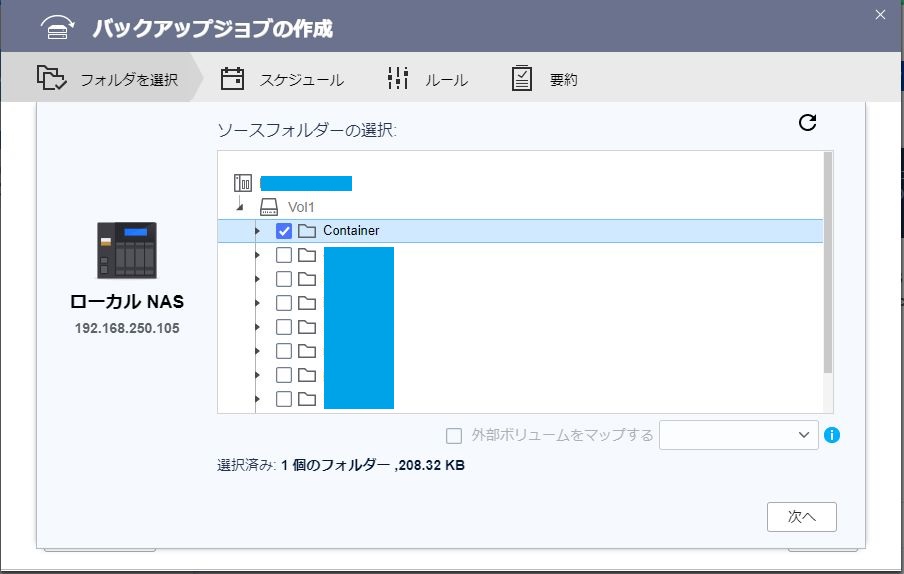Viewport: 904px width, 574px height.
Task: Click the 192.168.250.105 IP address text
Action: [x=127, y=328]
